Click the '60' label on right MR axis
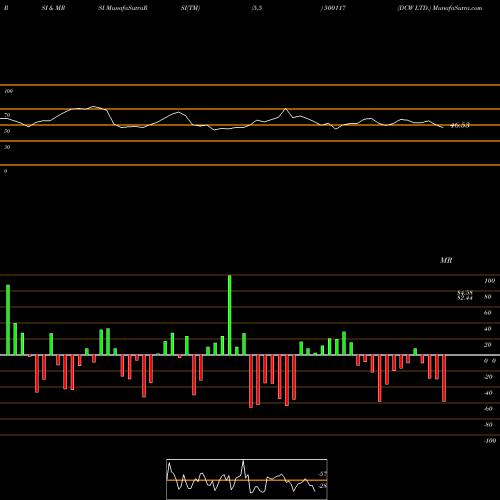The image size is (500, 500). [x=488, y=313]
